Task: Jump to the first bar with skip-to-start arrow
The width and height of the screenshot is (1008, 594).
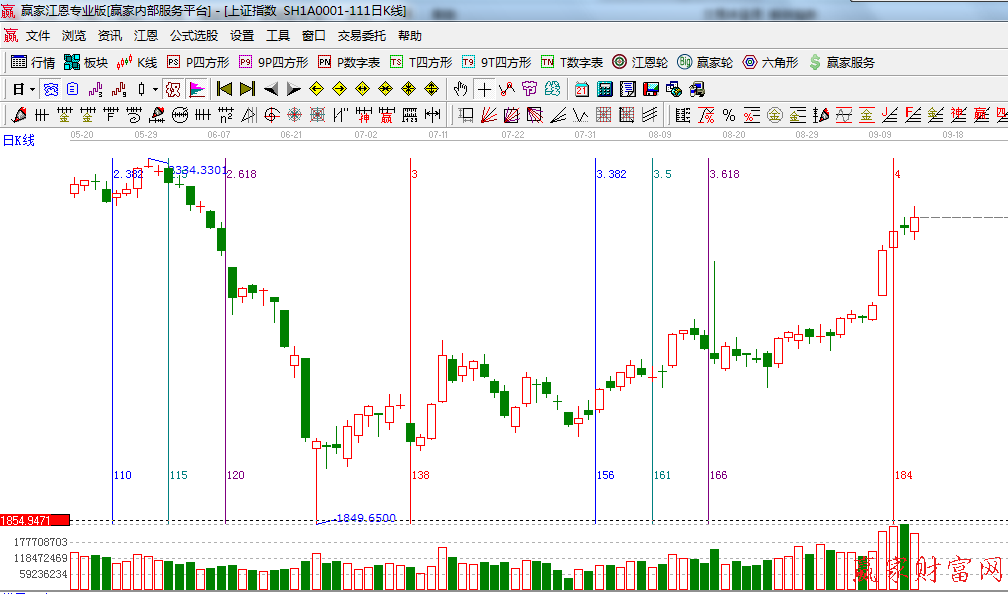Action: tap(224, 89)
